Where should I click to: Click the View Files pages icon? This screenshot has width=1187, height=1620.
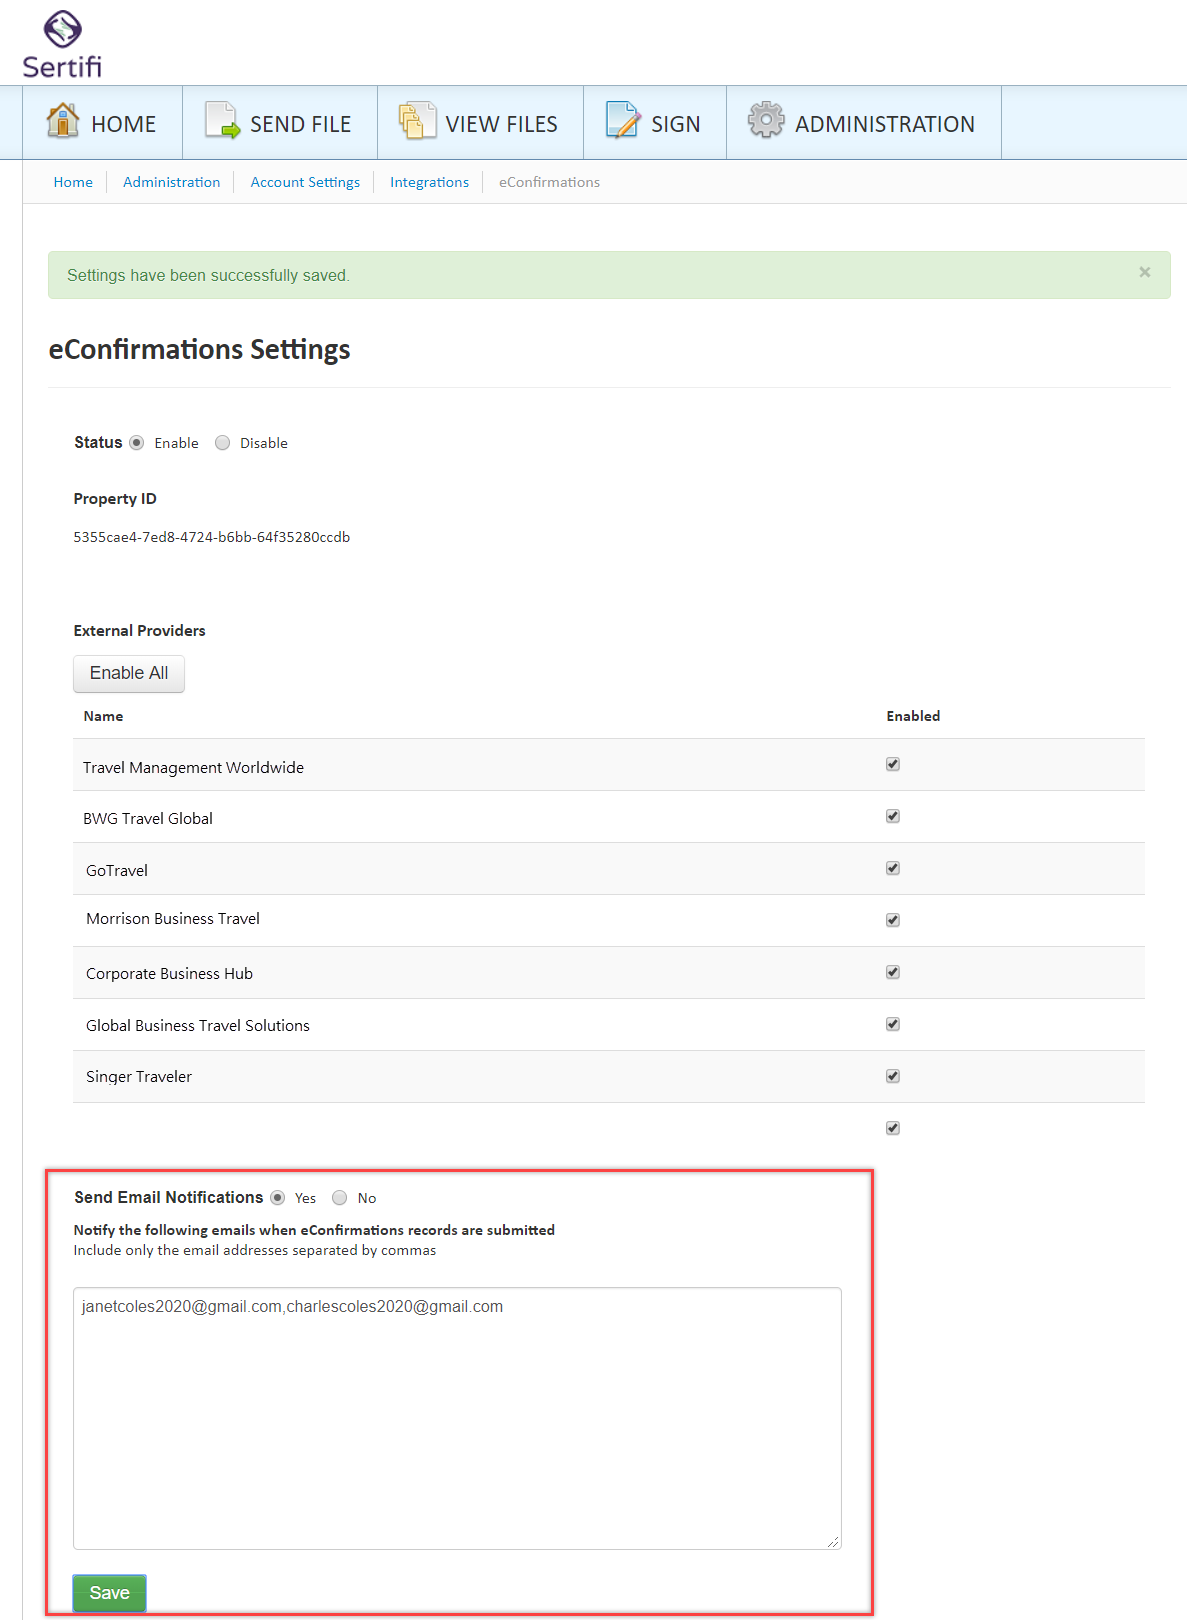[x=417, y=120]
